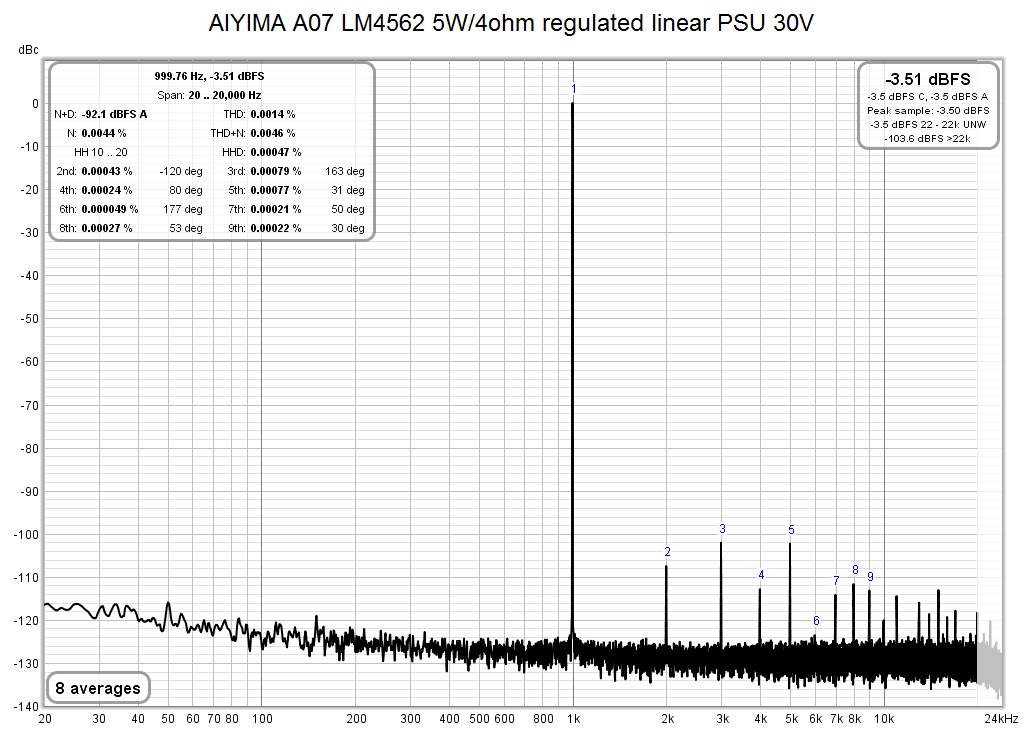Click the N value 0.0044 %
The height and width of the screenshot is (730, 1024).
tap(104, 133)
